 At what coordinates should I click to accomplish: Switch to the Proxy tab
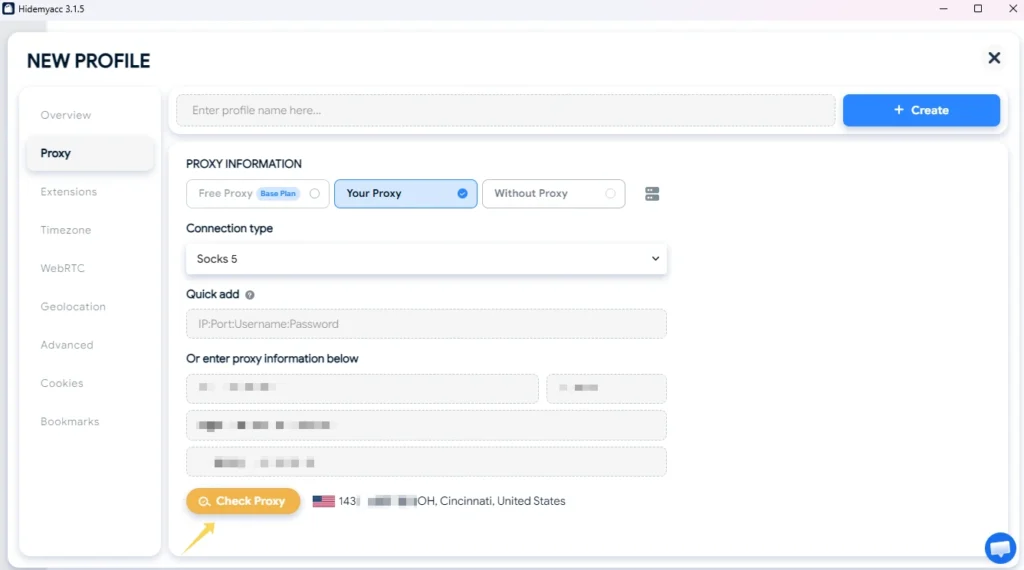tap(90, 153)
